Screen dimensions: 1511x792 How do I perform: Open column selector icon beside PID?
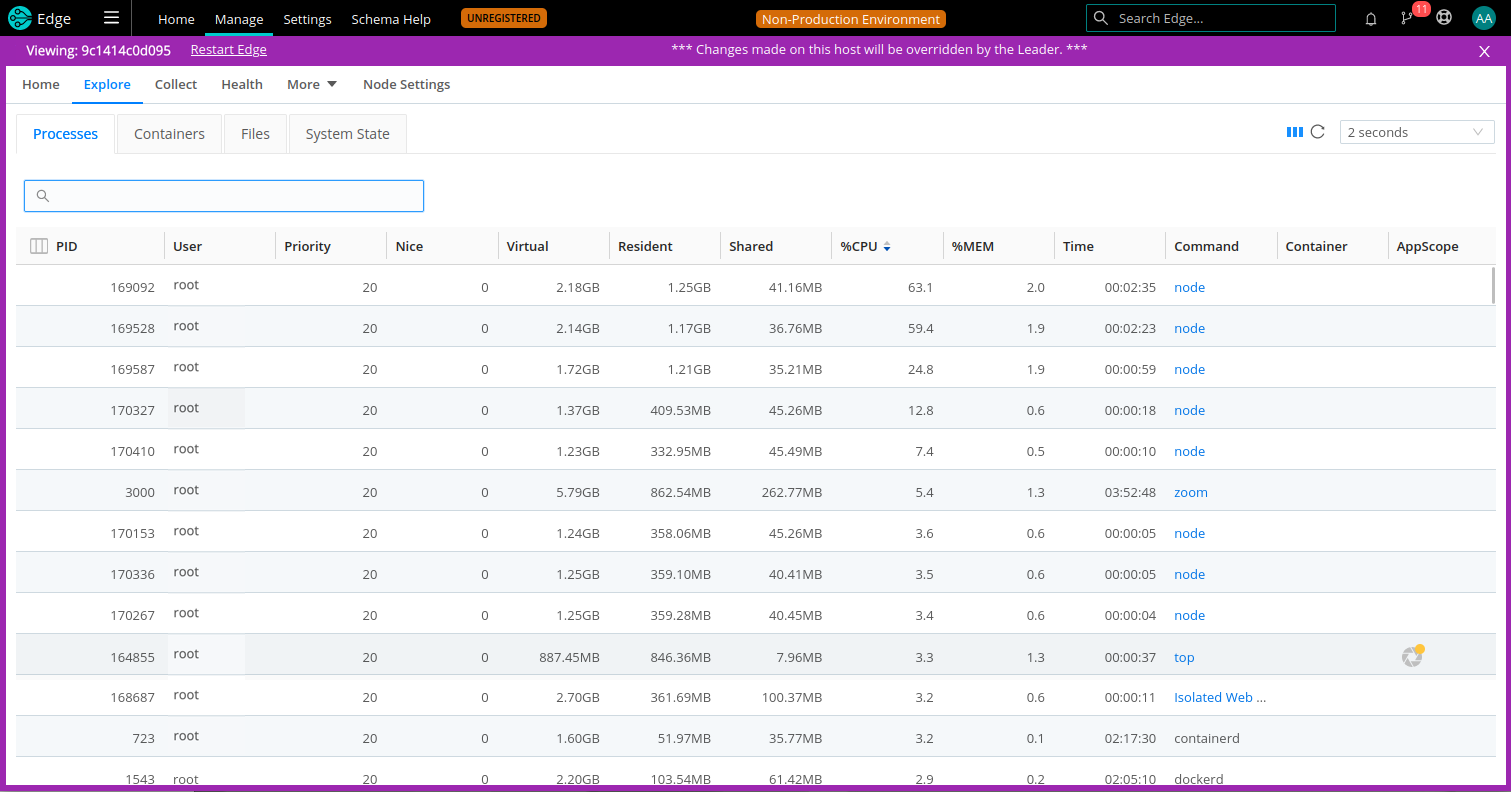[39, 246]
